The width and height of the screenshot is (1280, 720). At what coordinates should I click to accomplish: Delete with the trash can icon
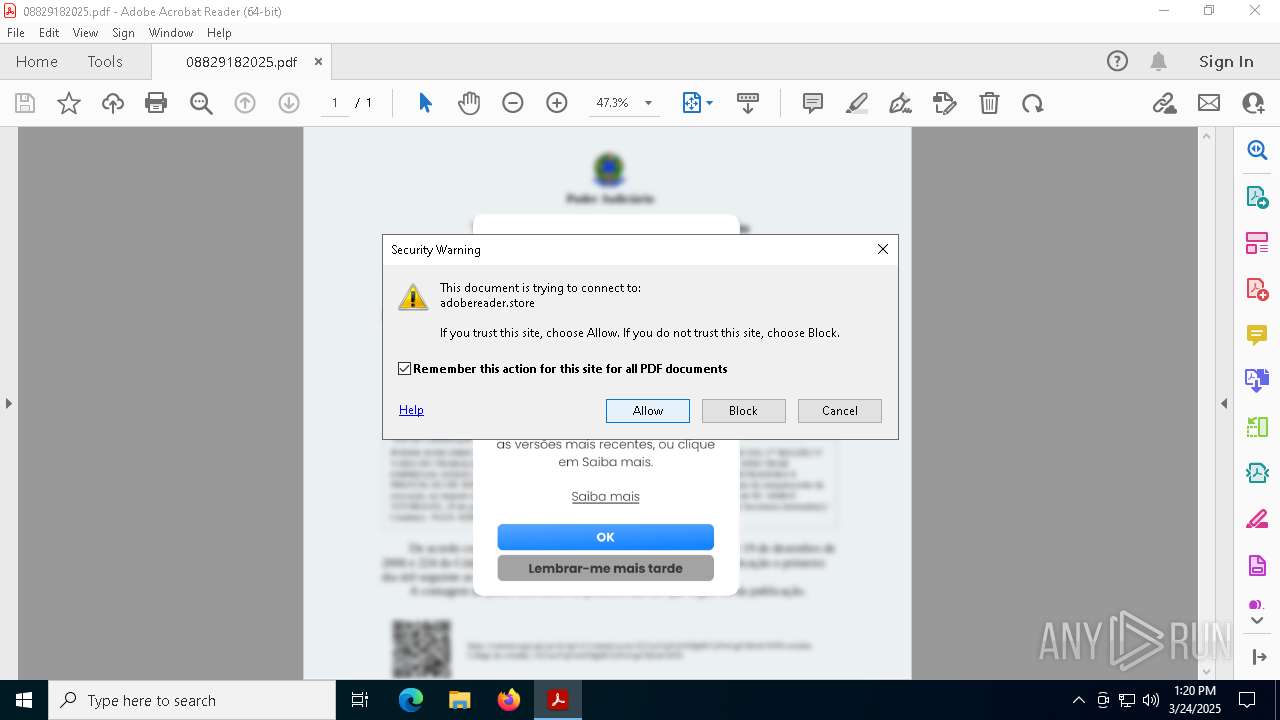point(989,103)
